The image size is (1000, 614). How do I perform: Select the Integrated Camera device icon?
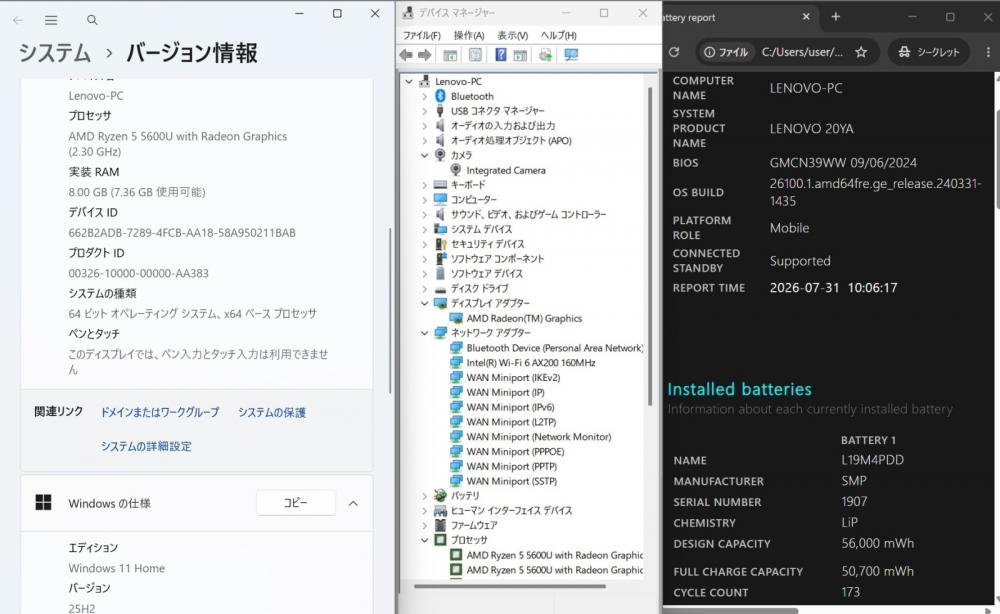click(x=455, y=170)
